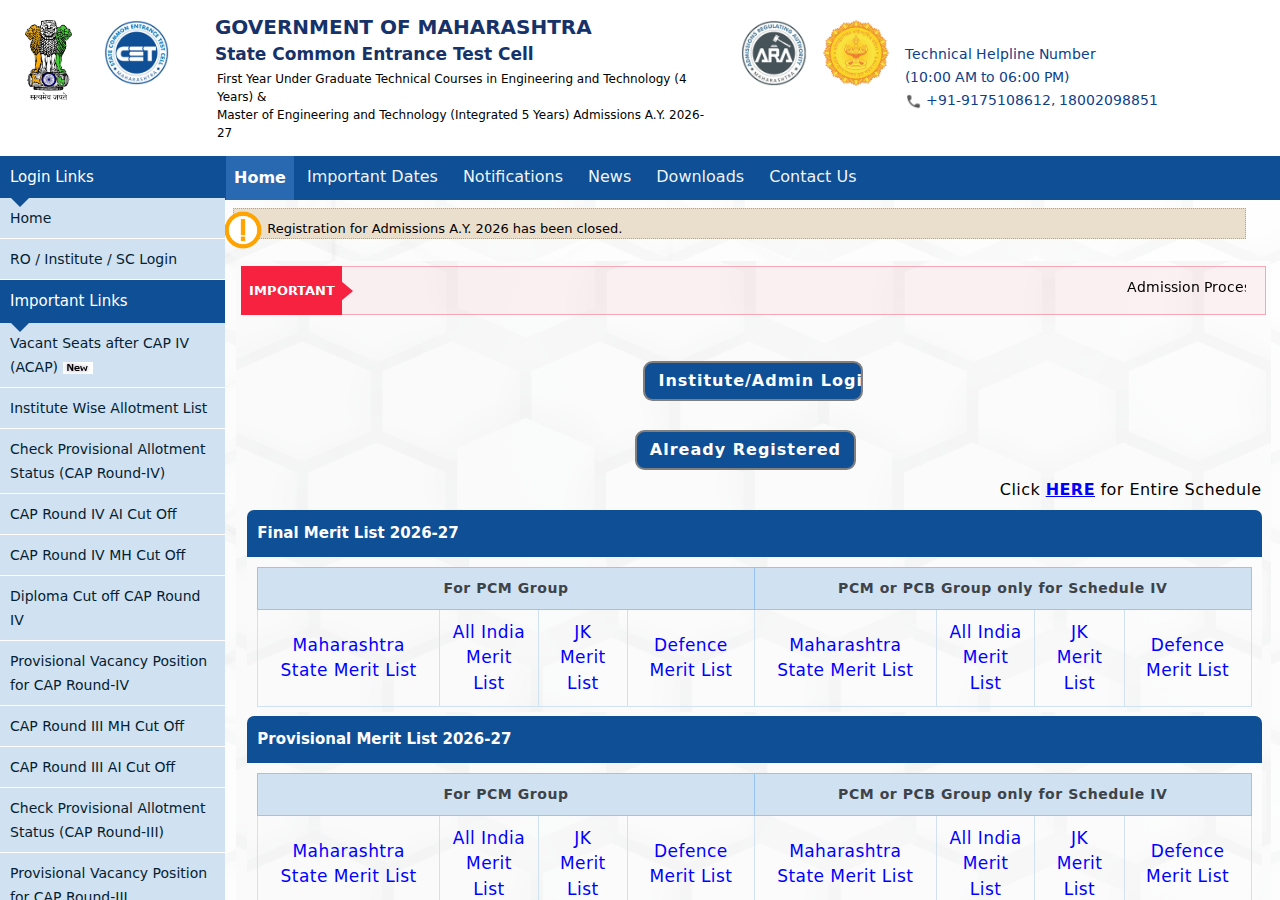Viewport: 1280px width, 900px height.
Task: Open the Home tab in navigation bar
Action: [x=260, y=177]
